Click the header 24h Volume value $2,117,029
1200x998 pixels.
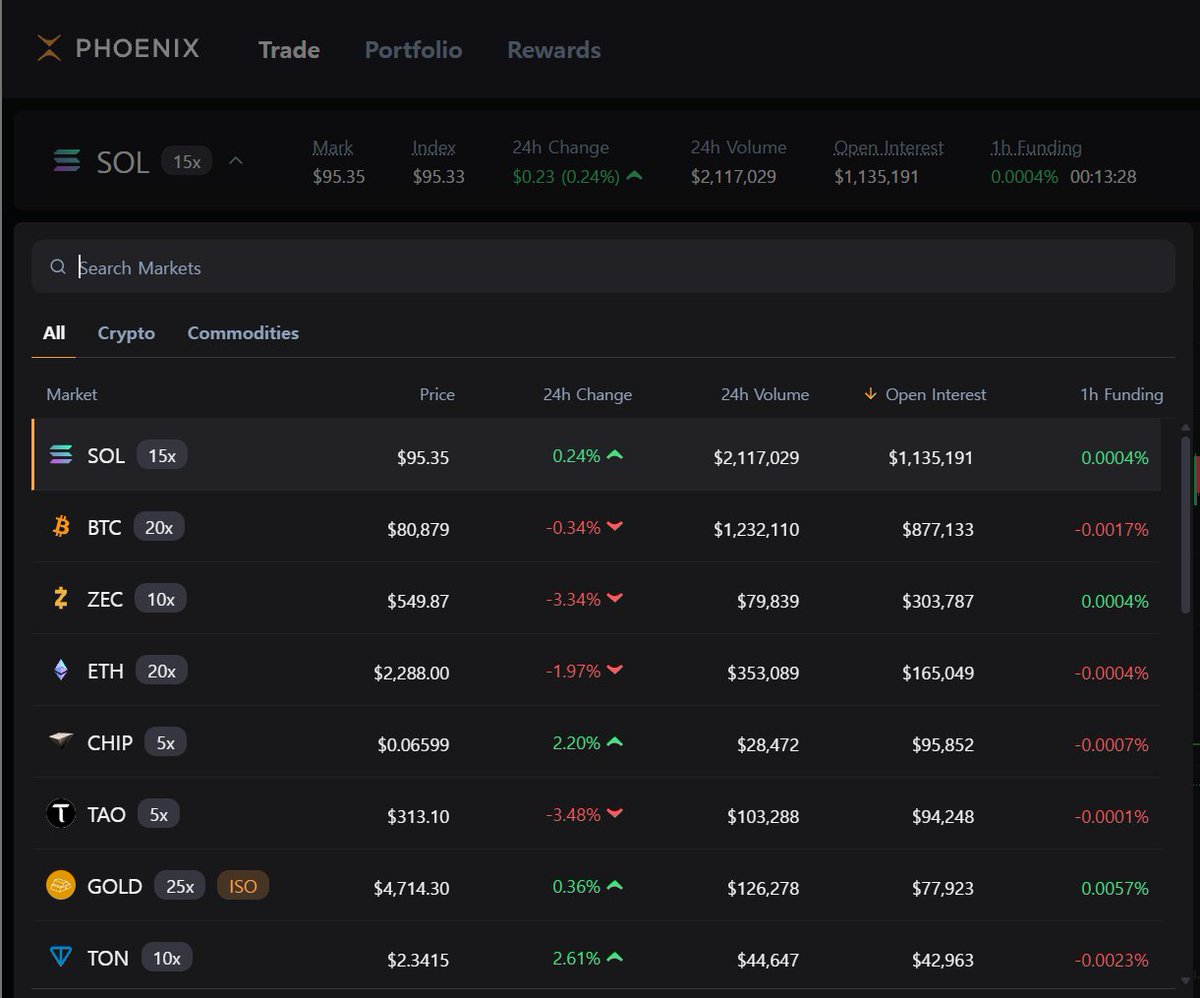coord(734,177)
